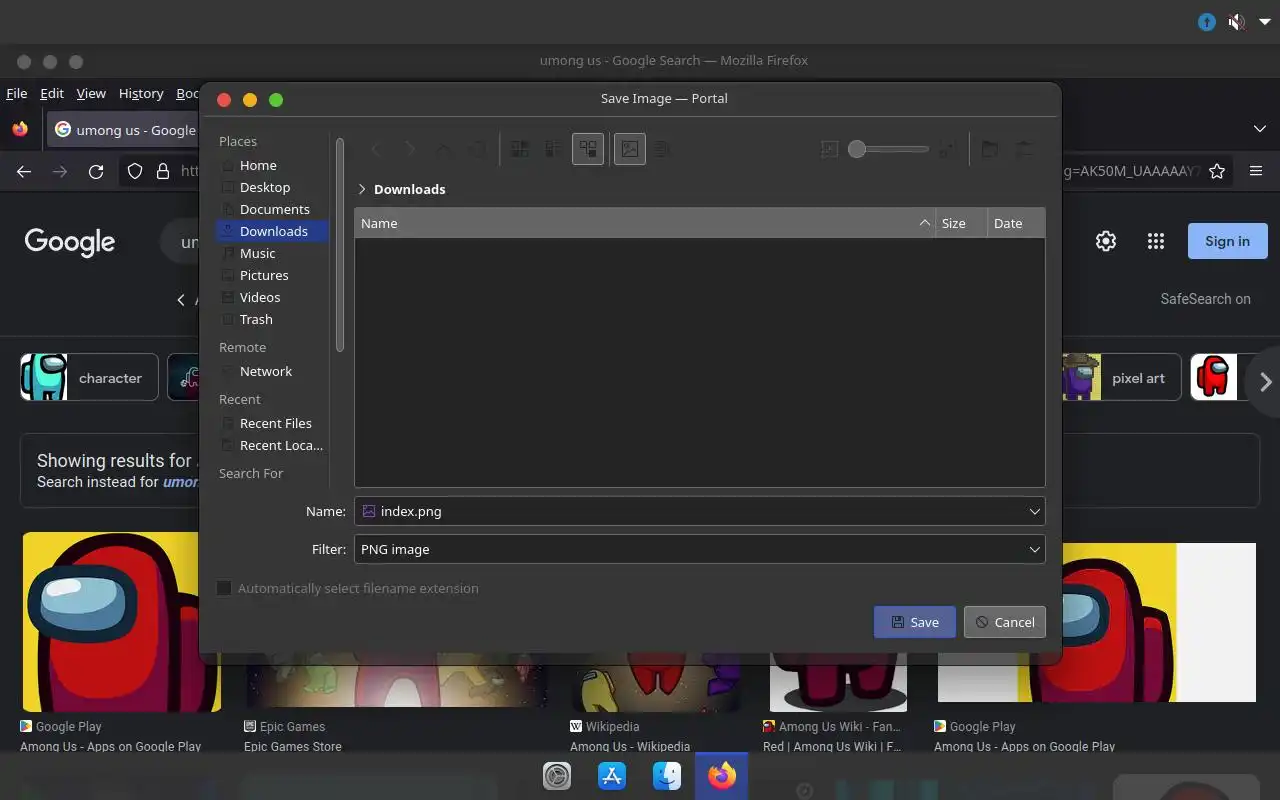Create a new folder in save dialog
This screenshot has height=800, width=1280.
point(989,149)
